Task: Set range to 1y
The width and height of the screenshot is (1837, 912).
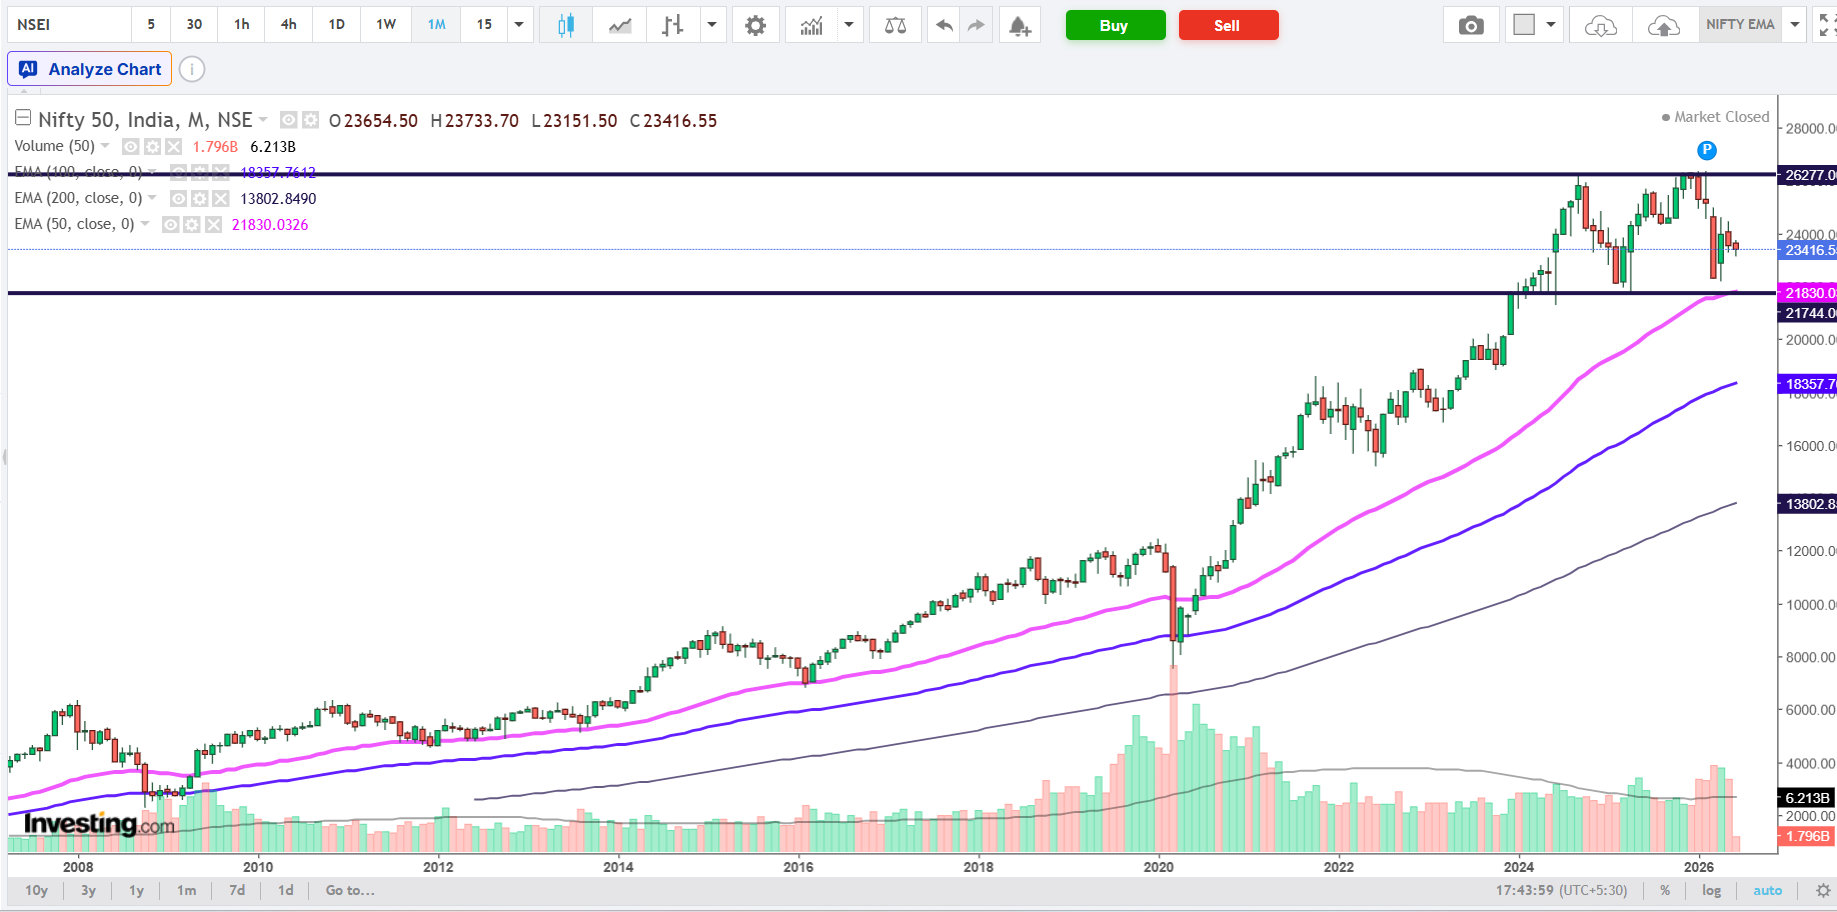Action: point(137,890)
